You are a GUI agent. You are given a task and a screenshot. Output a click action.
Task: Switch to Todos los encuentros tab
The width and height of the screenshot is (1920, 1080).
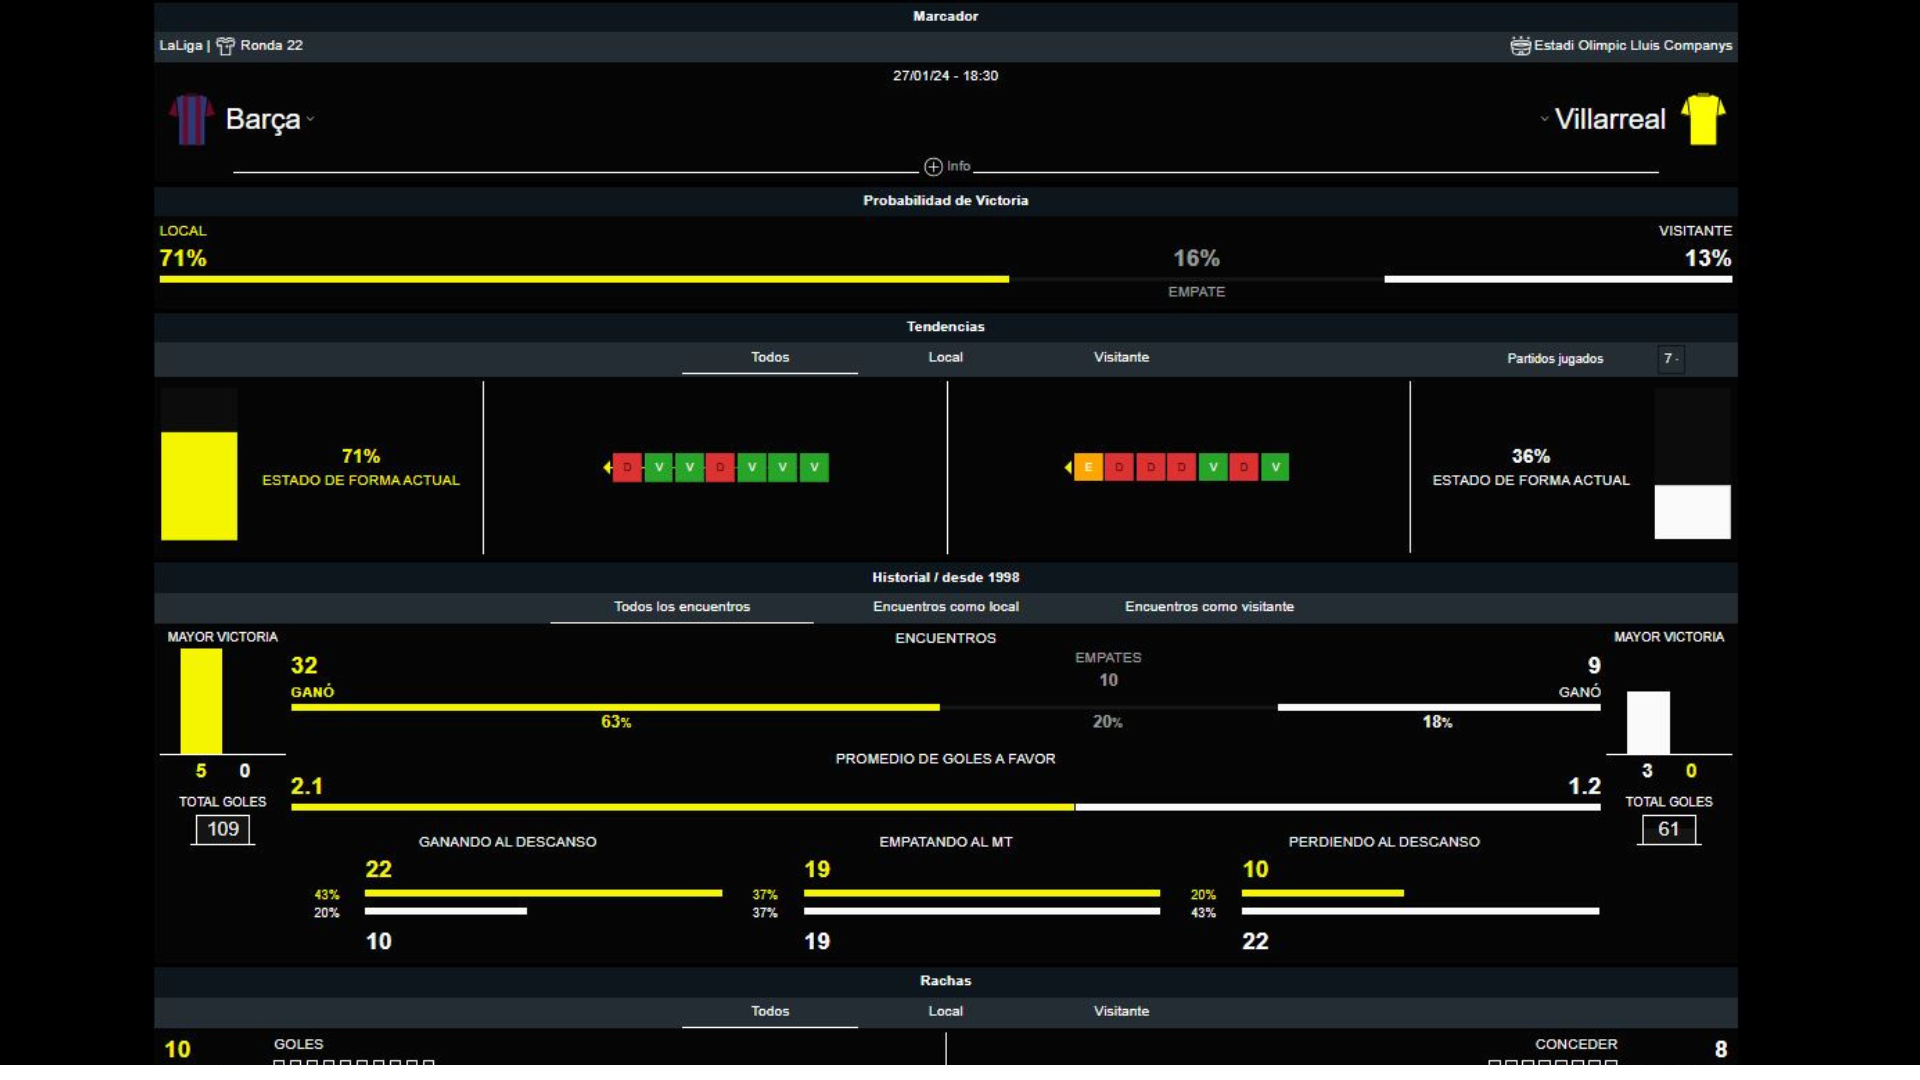[682, 607]
